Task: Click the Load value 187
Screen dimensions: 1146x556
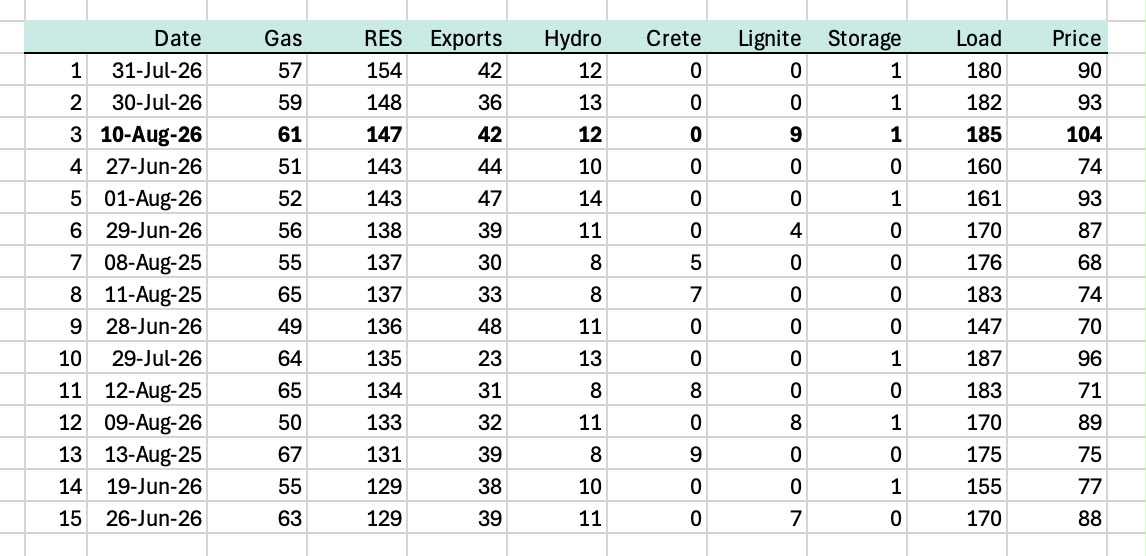Action: pyautogui.click(x=957, y=359)
